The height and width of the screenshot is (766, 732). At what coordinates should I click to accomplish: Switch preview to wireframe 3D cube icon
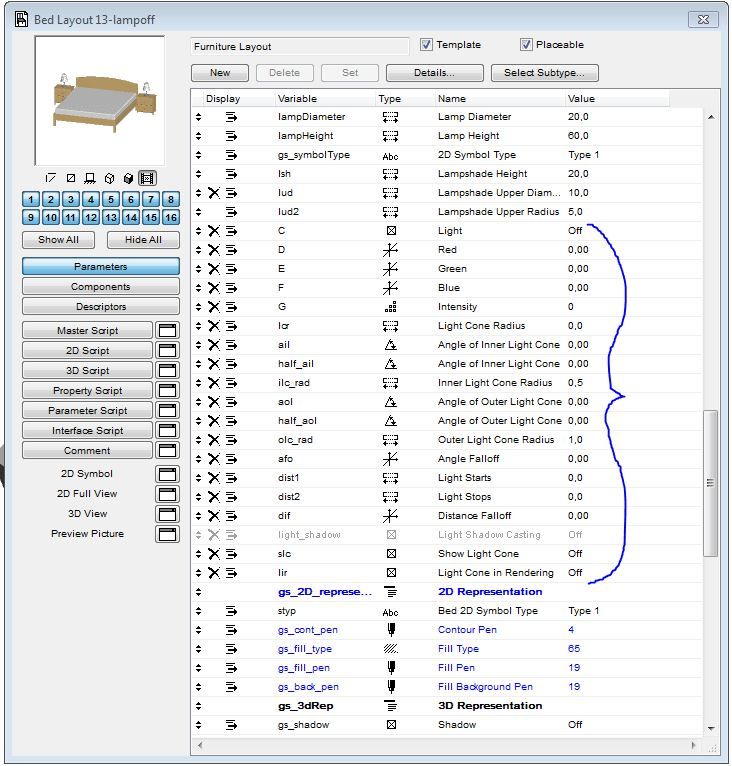(x=109, y=178)
